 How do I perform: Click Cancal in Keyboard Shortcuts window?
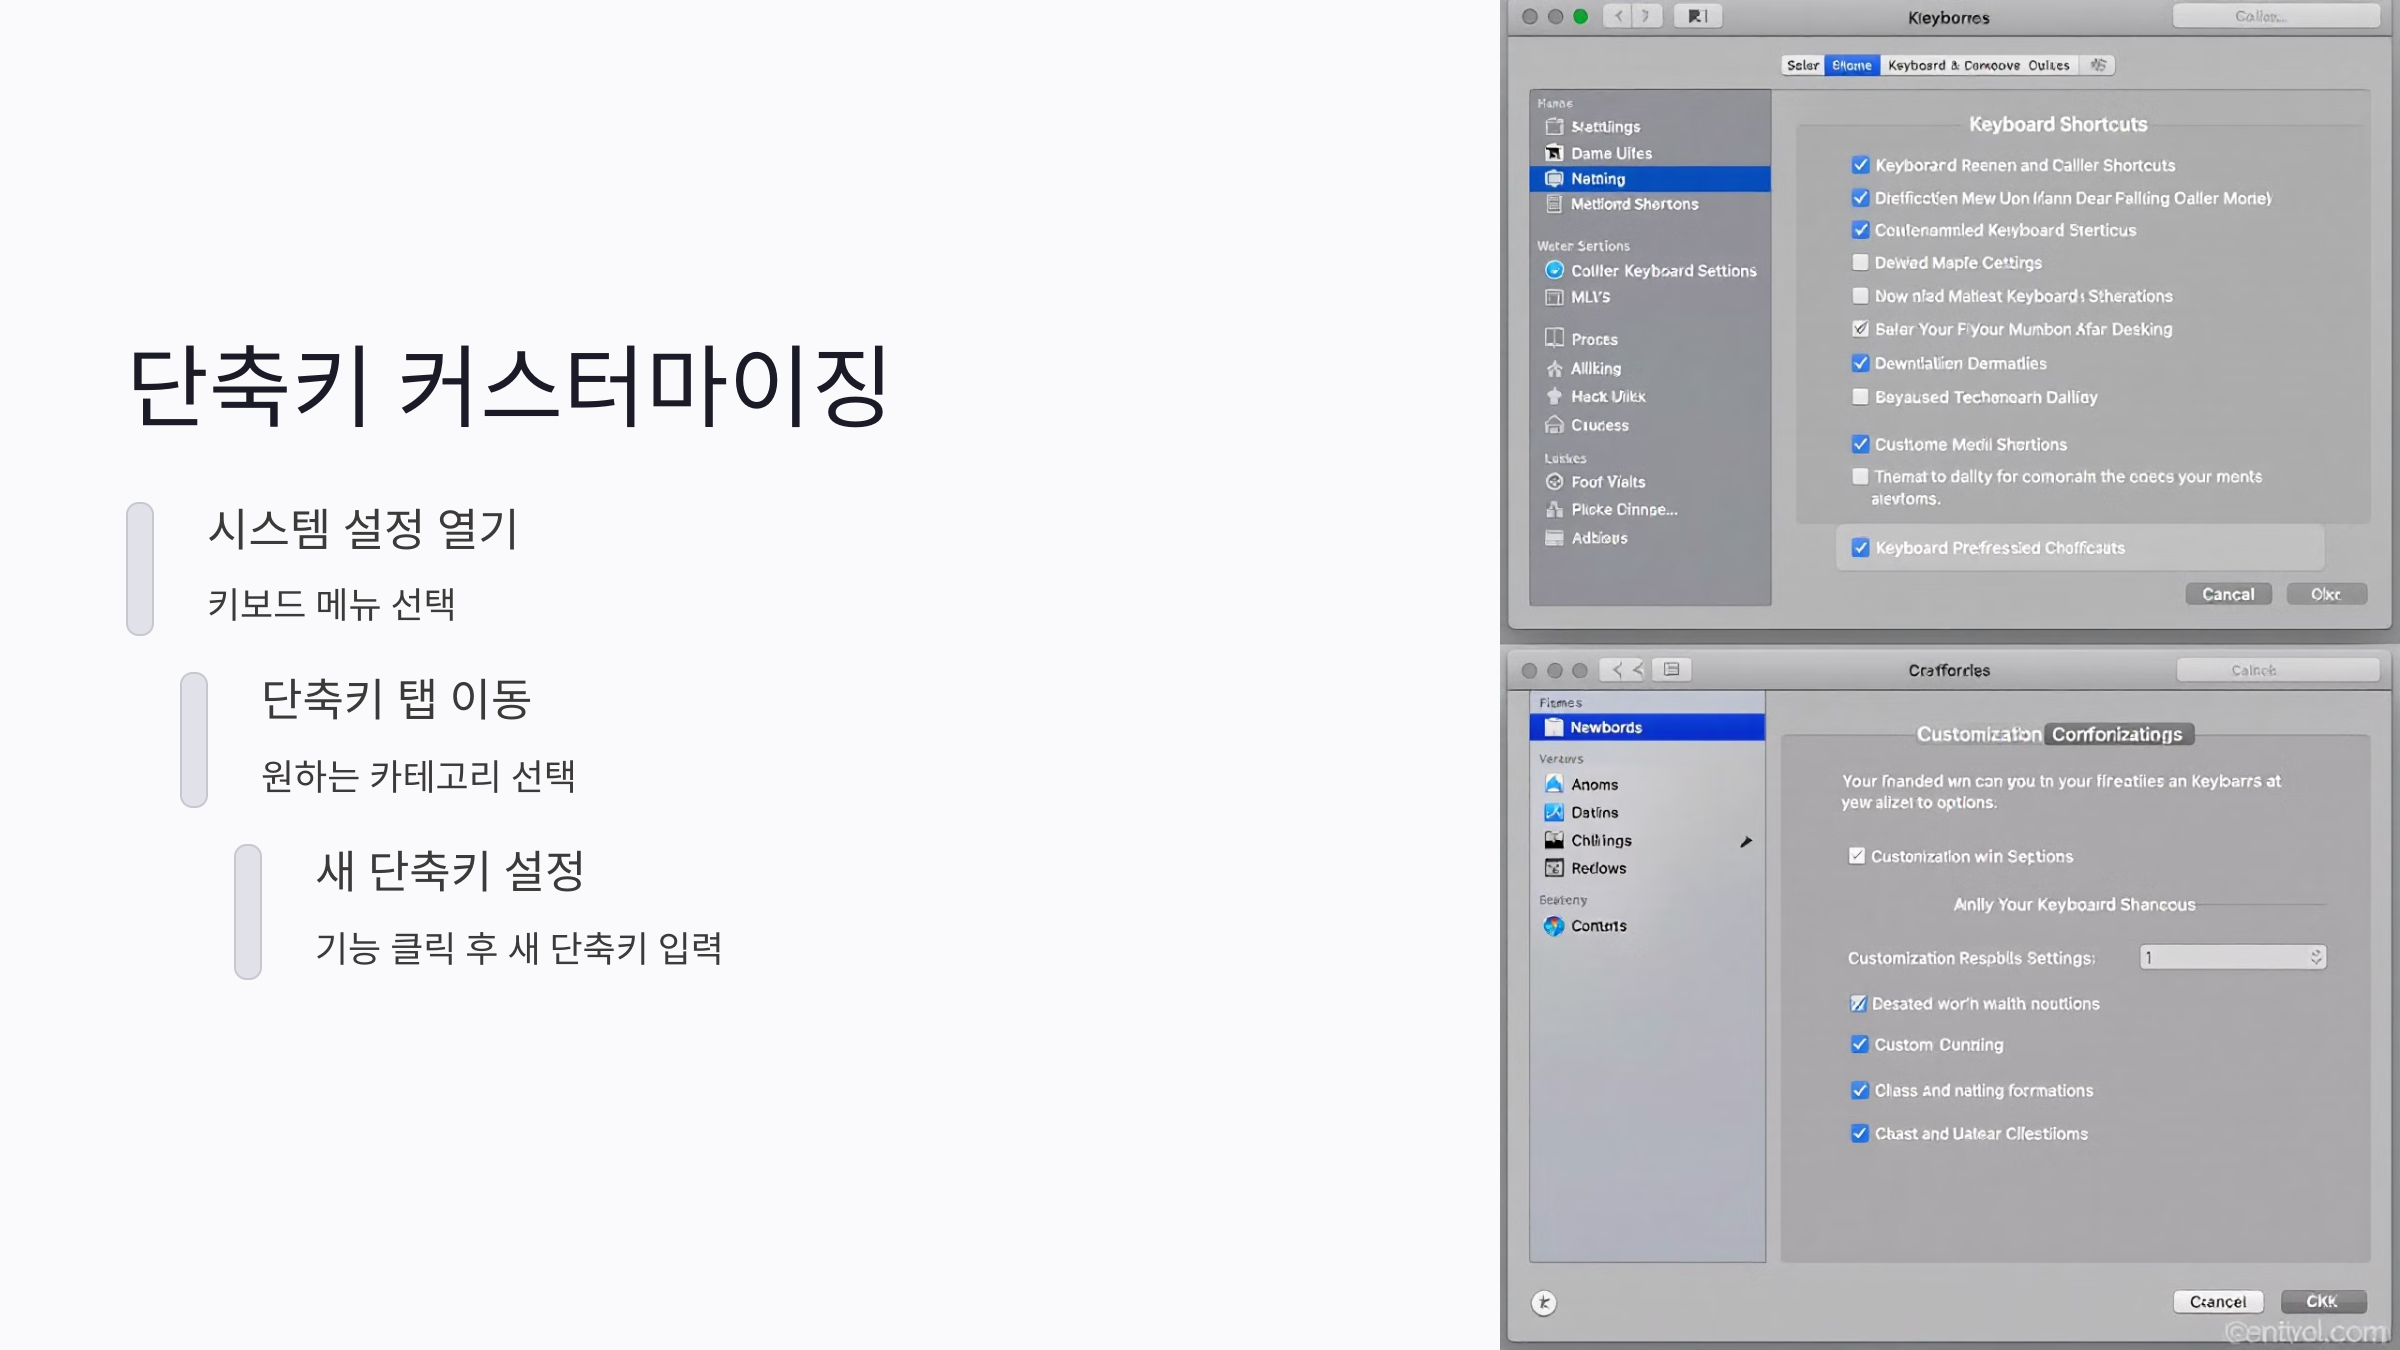[2228, 594]
